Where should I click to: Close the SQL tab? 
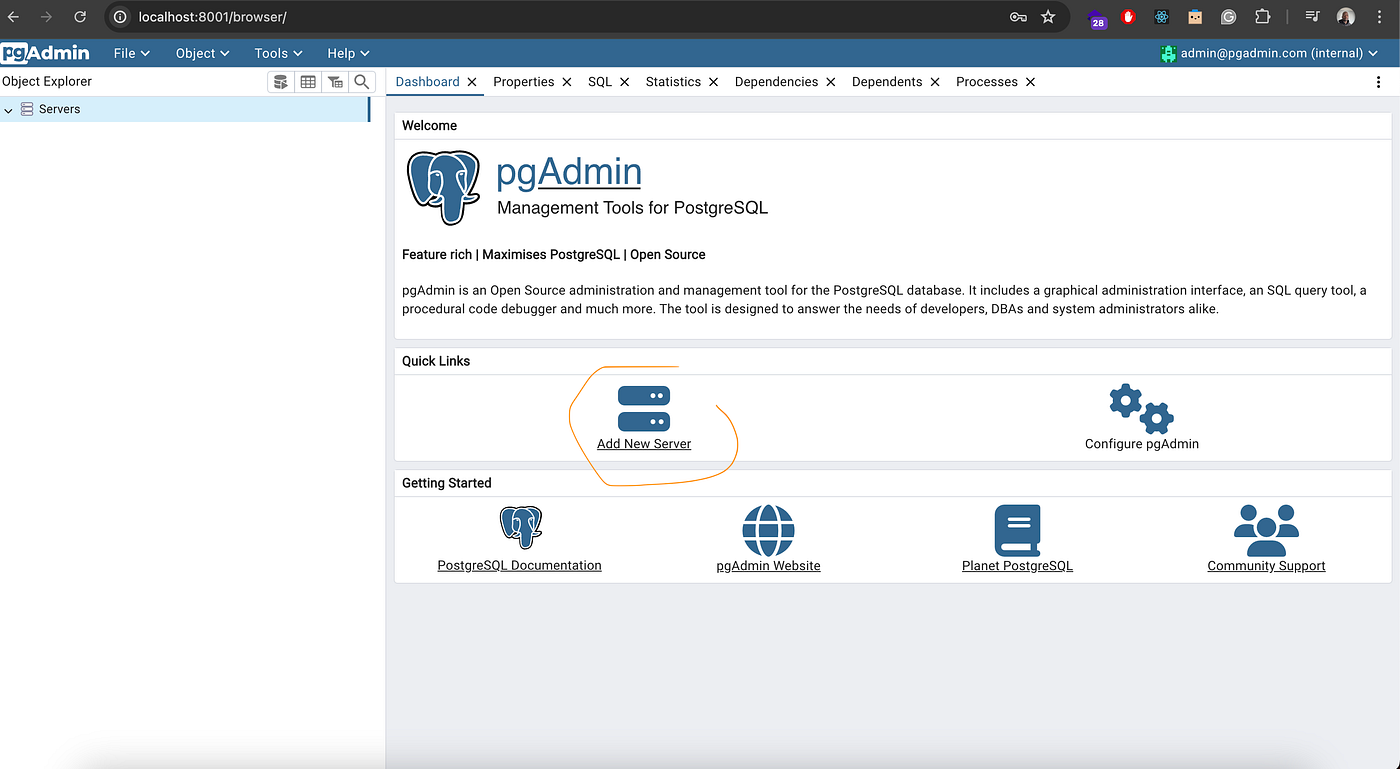coord(624,82)
